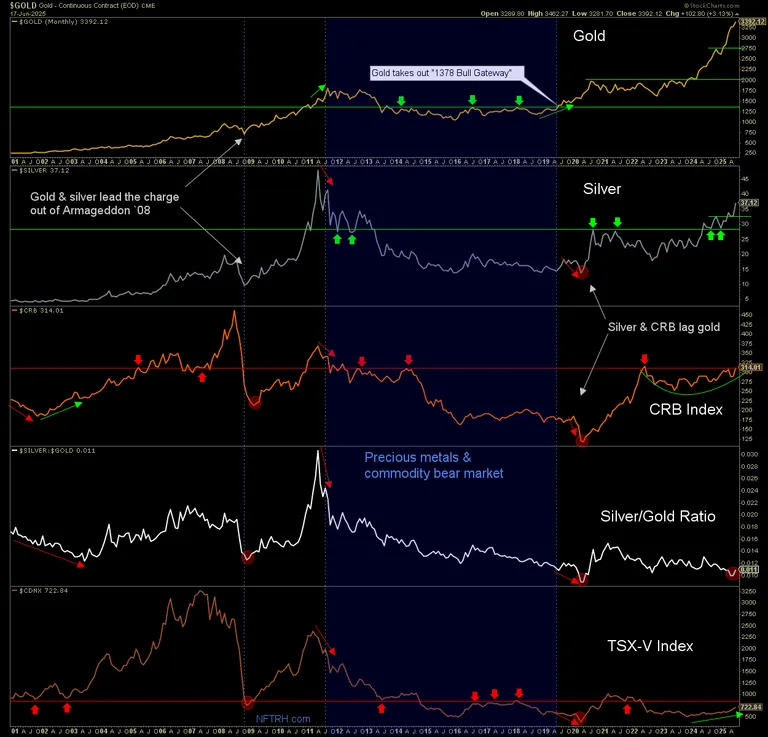Click the "Silver & CRB lag gold" annotation

(x=658, y=325)
